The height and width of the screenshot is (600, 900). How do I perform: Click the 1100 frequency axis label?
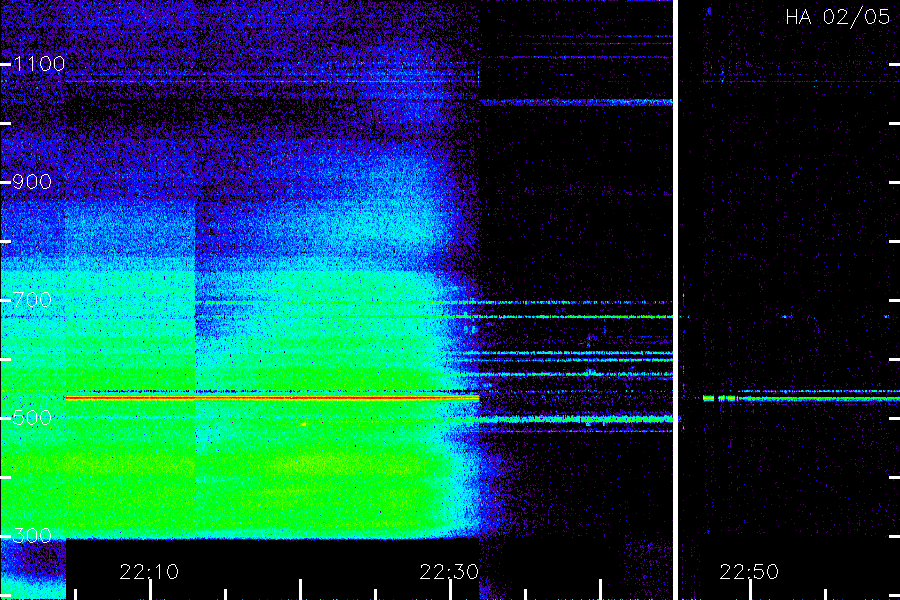pyautogui.click(x=39, y=64)
